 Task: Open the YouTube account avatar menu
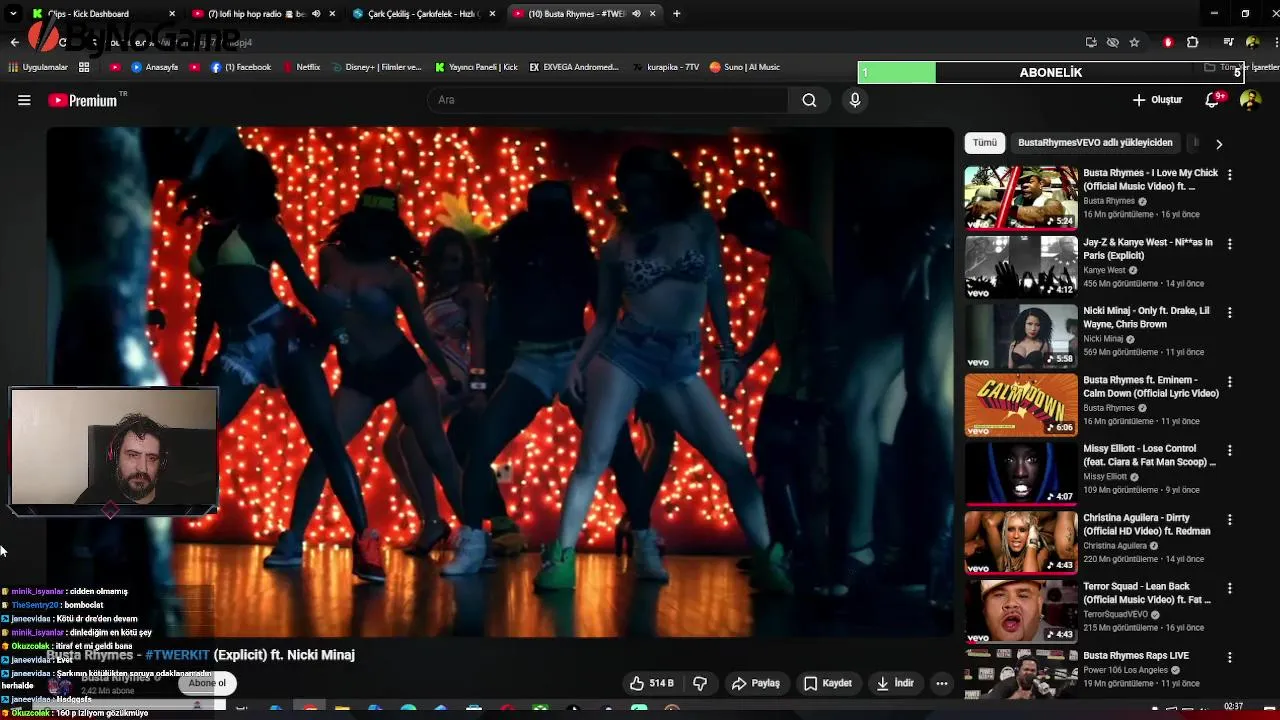coord(1250,100)
